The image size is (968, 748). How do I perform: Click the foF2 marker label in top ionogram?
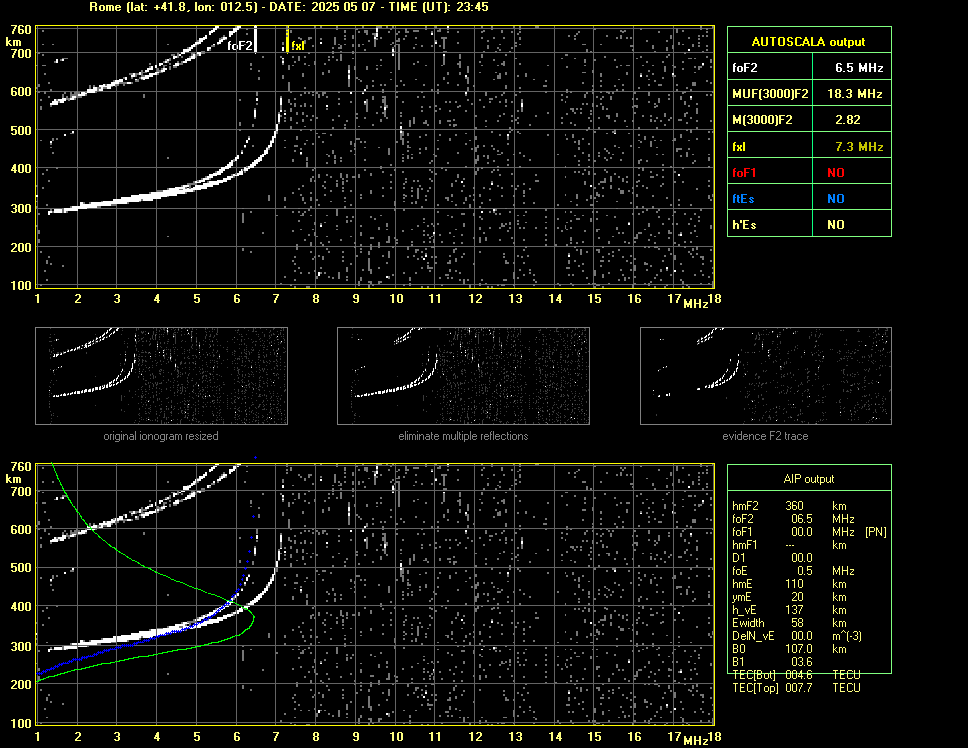(x=240, y=46)
